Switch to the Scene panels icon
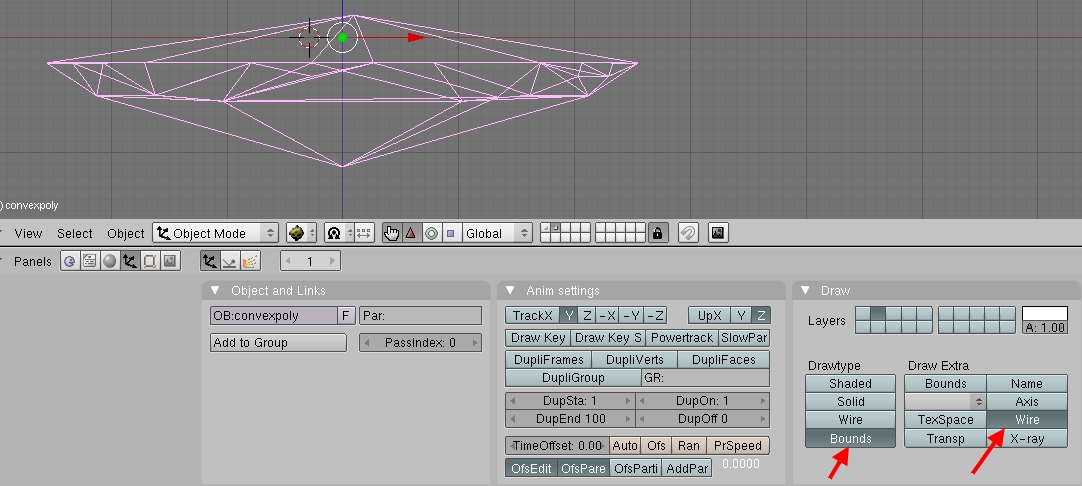This screenshot has height=486, width=1082. (x=170, y=261)
